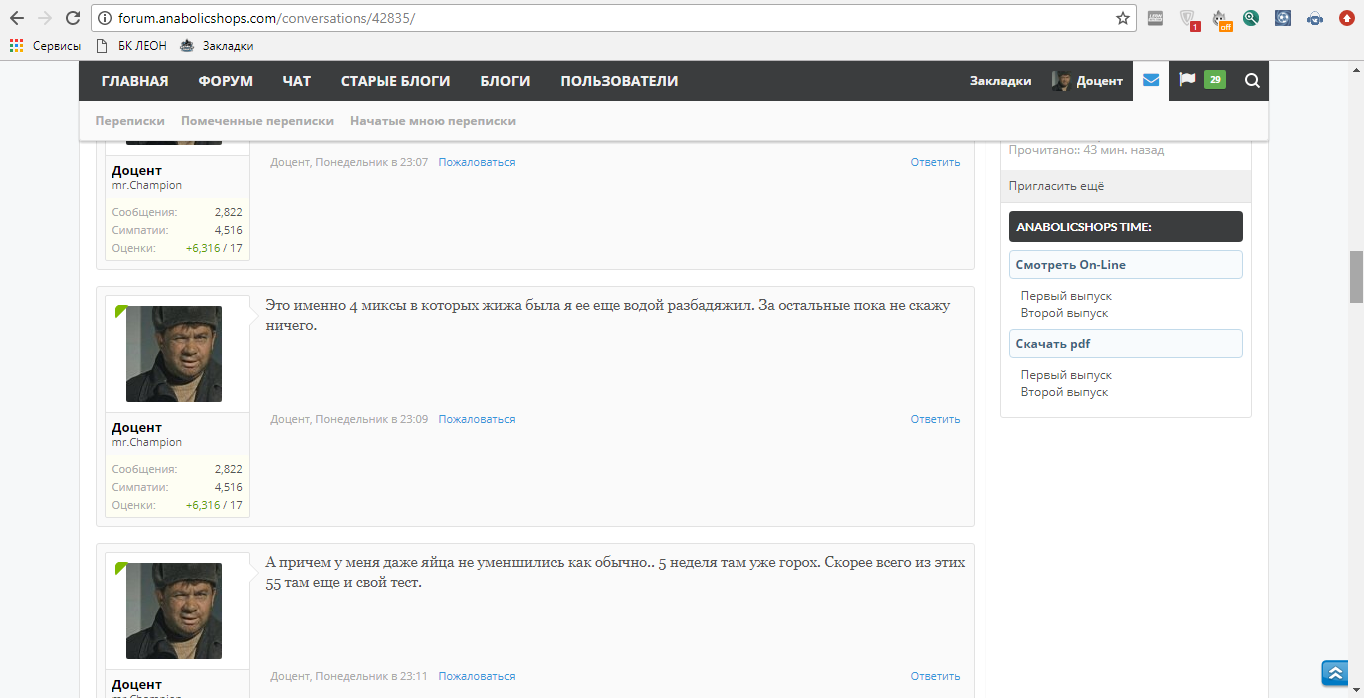Open the avatar on the 23:11 message
The height and width of the screenshot is (698, 1364).
[174, 611]
